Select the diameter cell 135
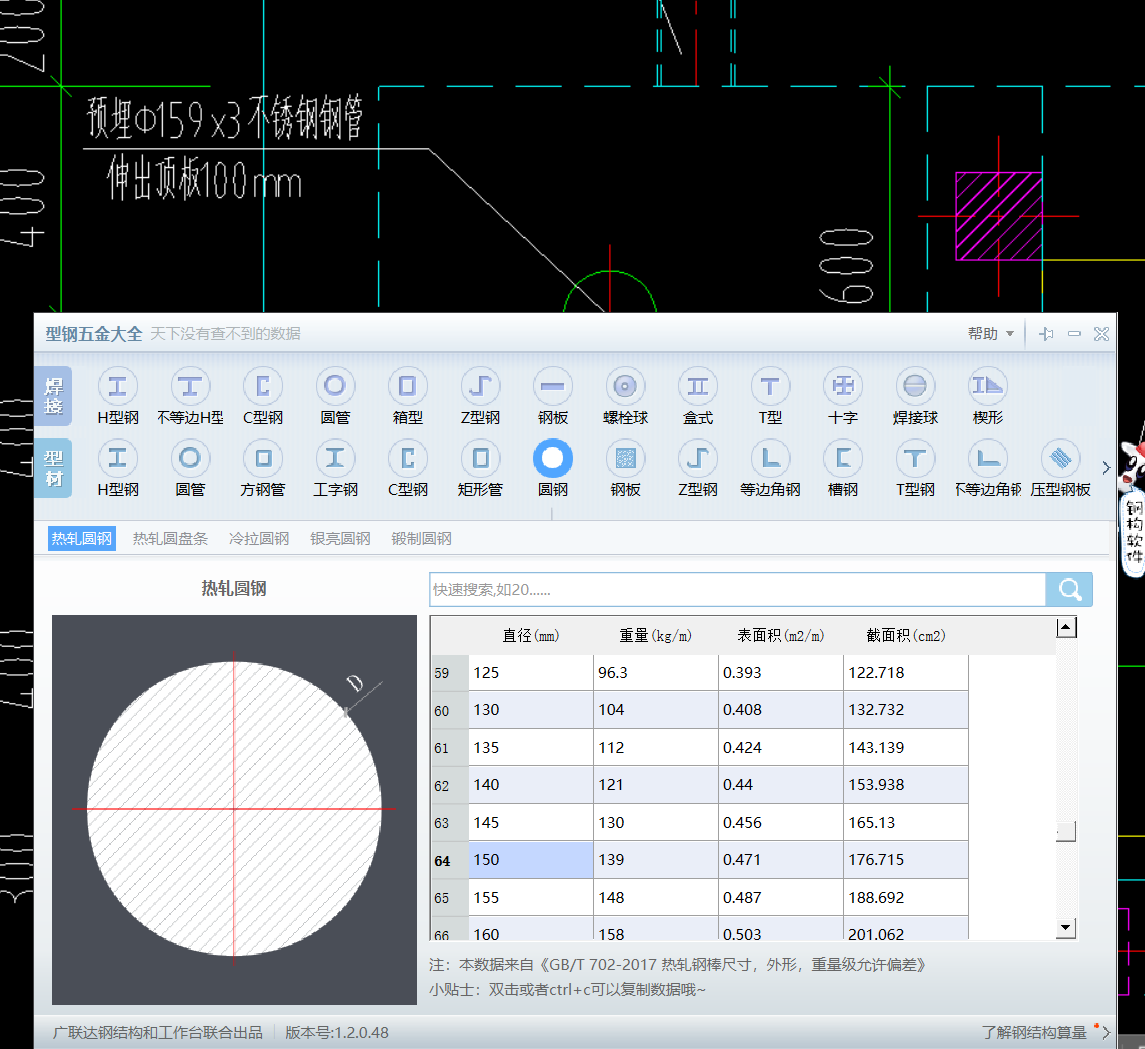The height and width of the screenshot is (1049, 1145). click(531, 748)
